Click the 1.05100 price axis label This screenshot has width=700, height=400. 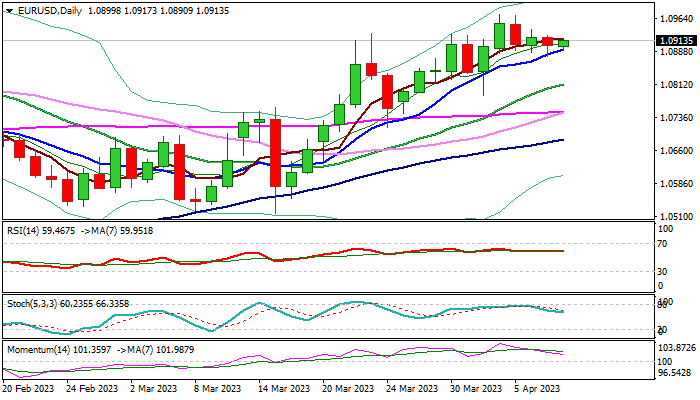tap(676, 216)
